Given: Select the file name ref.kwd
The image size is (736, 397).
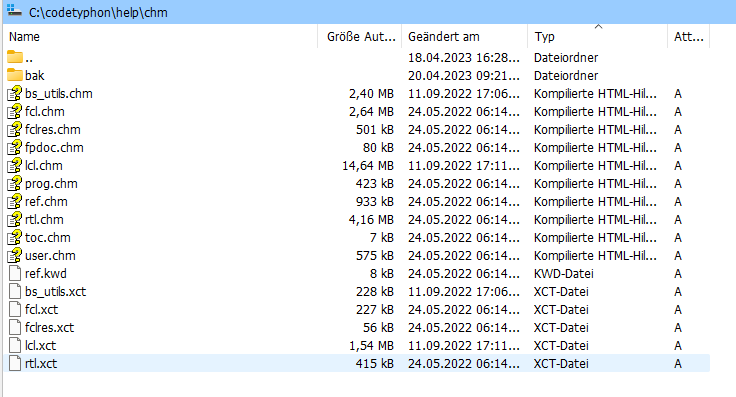Looking at the screenshot, I should coord(46,273).
